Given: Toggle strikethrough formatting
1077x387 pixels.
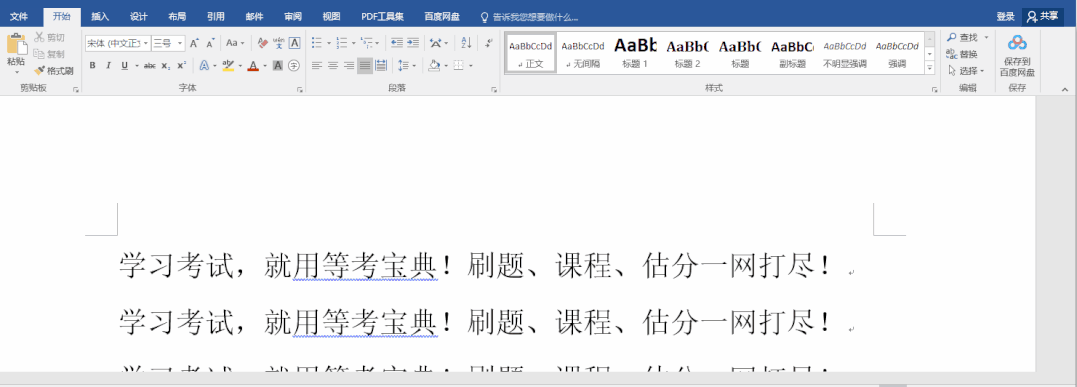Looking at the screenshot, I should [x=150, y=66].
